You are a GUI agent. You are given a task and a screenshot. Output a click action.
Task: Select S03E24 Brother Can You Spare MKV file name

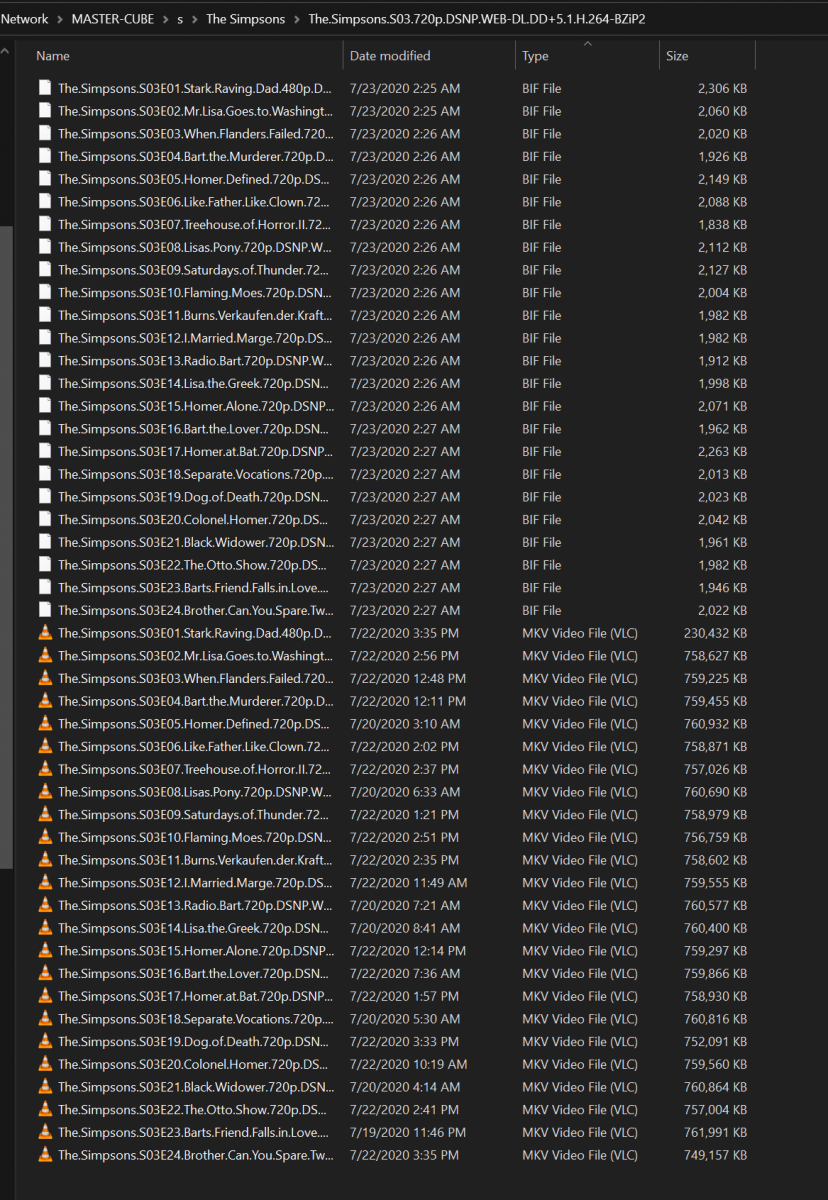195,1155
